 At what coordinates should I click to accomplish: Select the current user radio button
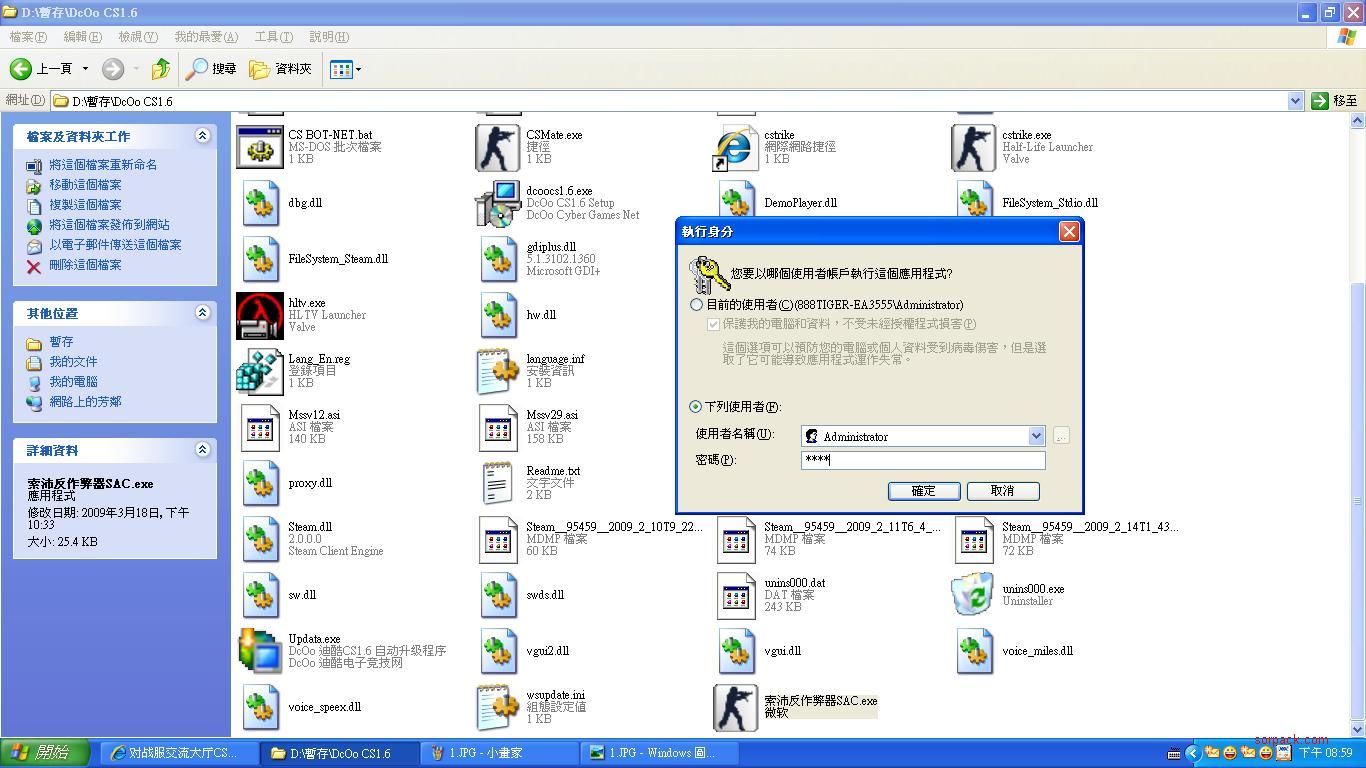click(x=697, y=304)
